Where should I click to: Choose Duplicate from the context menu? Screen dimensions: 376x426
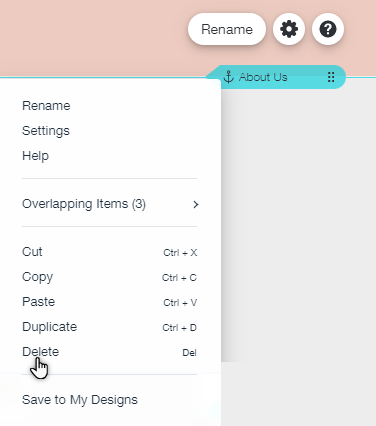click(109, 327)
